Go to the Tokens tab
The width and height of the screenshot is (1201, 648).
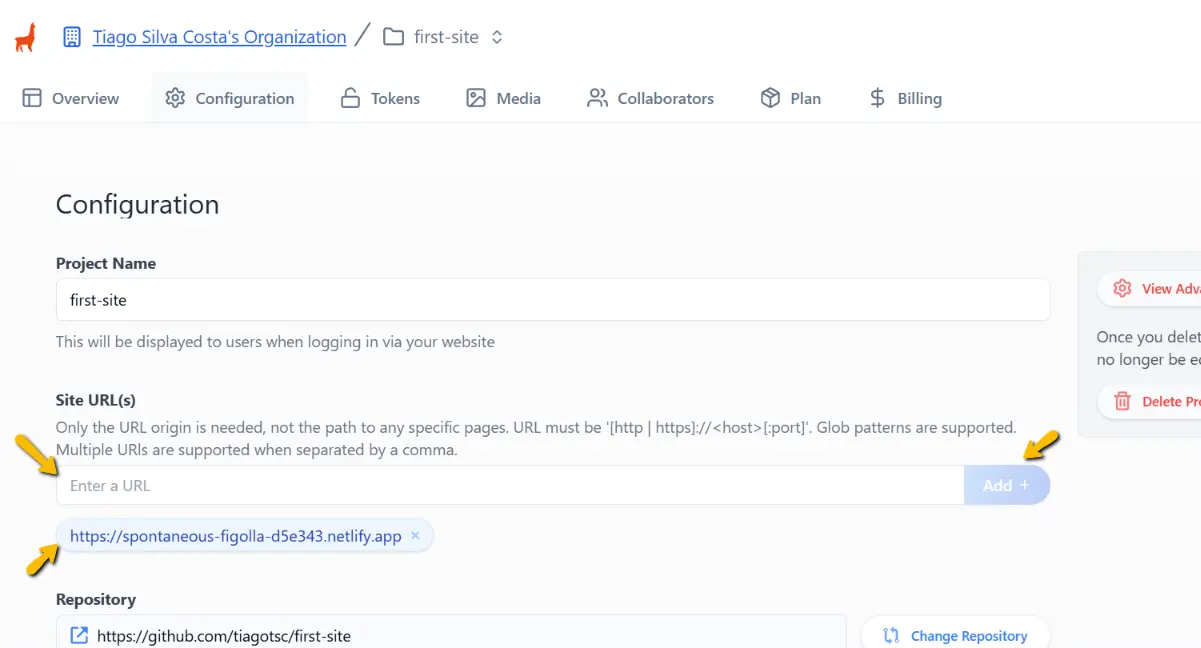pos(380,98)
